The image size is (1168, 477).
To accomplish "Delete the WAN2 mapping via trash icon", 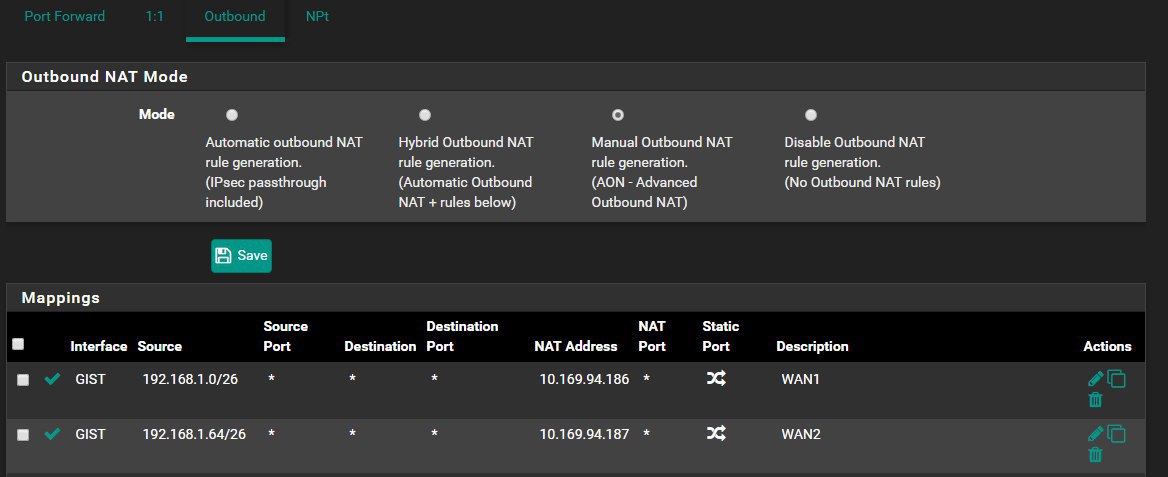I will pos(1095,455).
